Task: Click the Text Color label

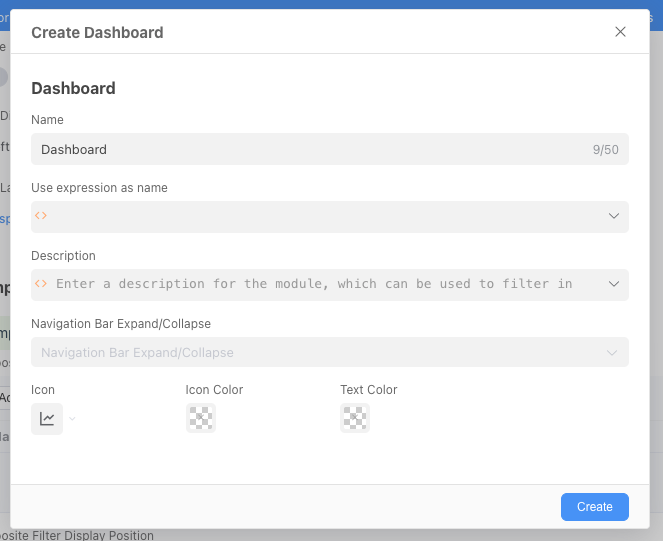Action: 368,390
